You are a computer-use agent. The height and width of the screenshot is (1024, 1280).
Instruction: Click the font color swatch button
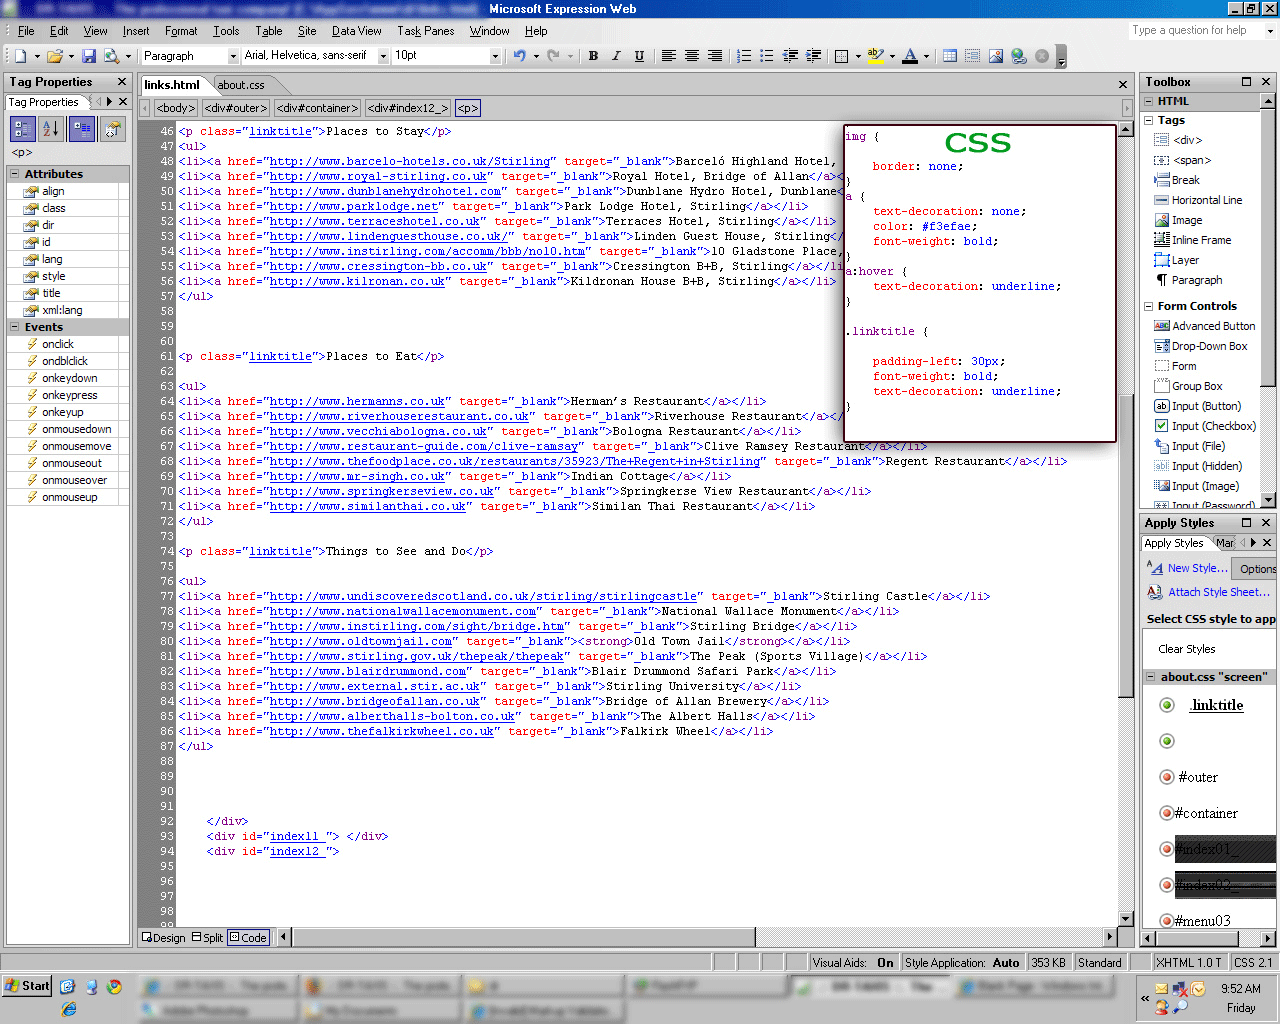point(909,56)
